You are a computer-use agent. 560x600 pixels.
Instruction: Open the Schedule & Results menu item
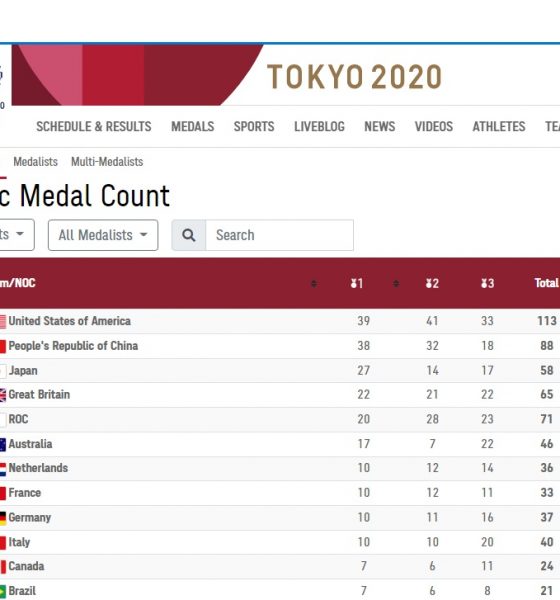click(x=94, y=126)
